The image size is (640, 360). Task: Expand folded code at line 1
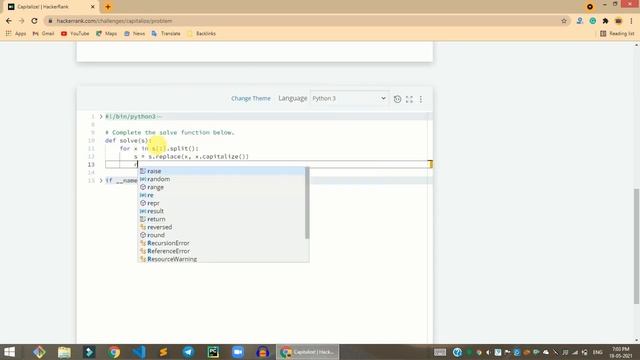click(101, 117)
